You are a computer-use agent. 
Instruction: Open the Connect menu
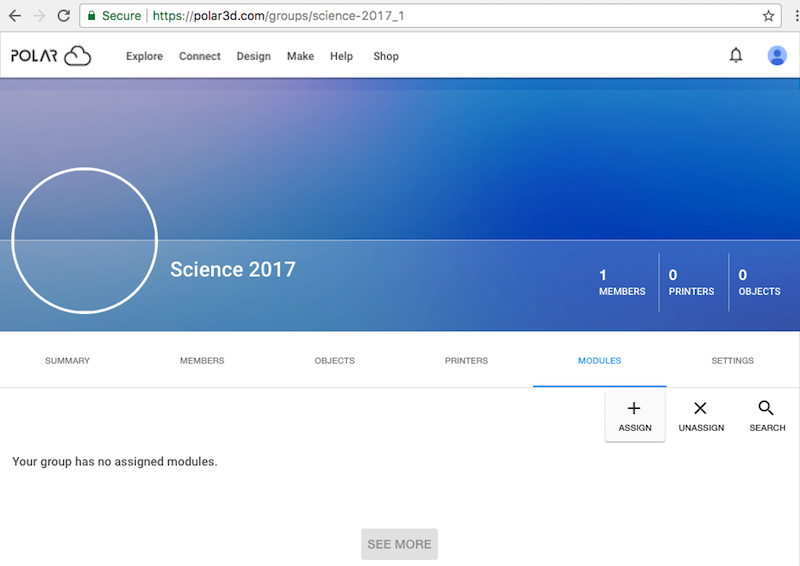click(199, 56)
